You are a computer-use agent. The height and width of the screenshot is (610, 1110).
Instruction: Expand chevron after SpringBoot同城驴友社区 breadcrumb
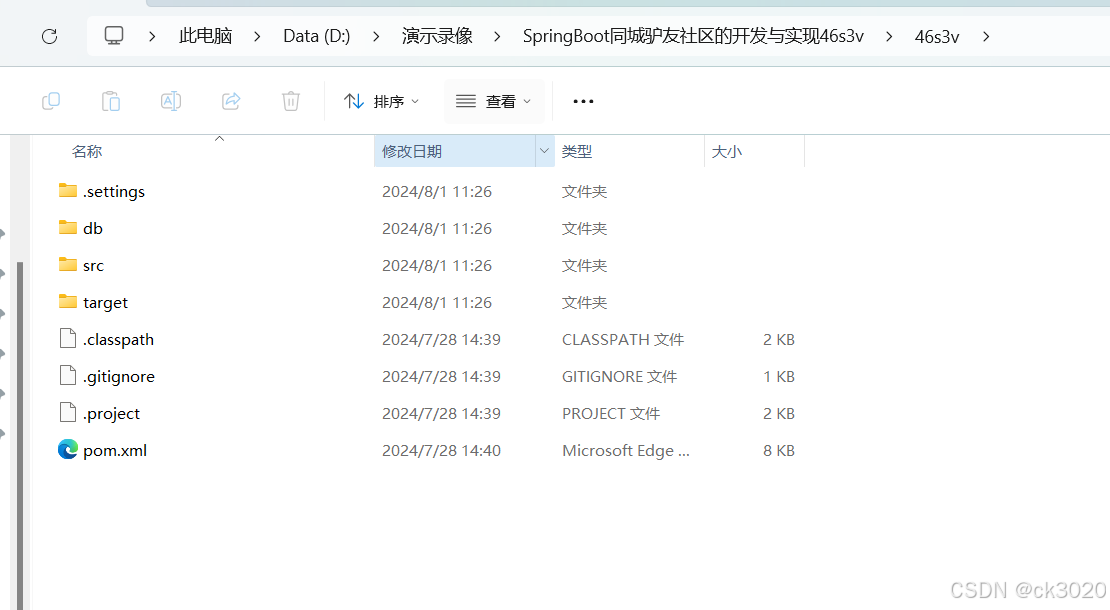pos(889,36)
